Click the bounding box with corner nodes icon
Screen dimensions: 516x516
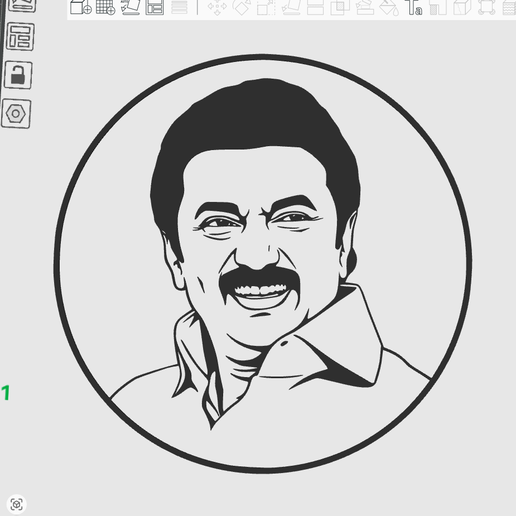[486, 7]
